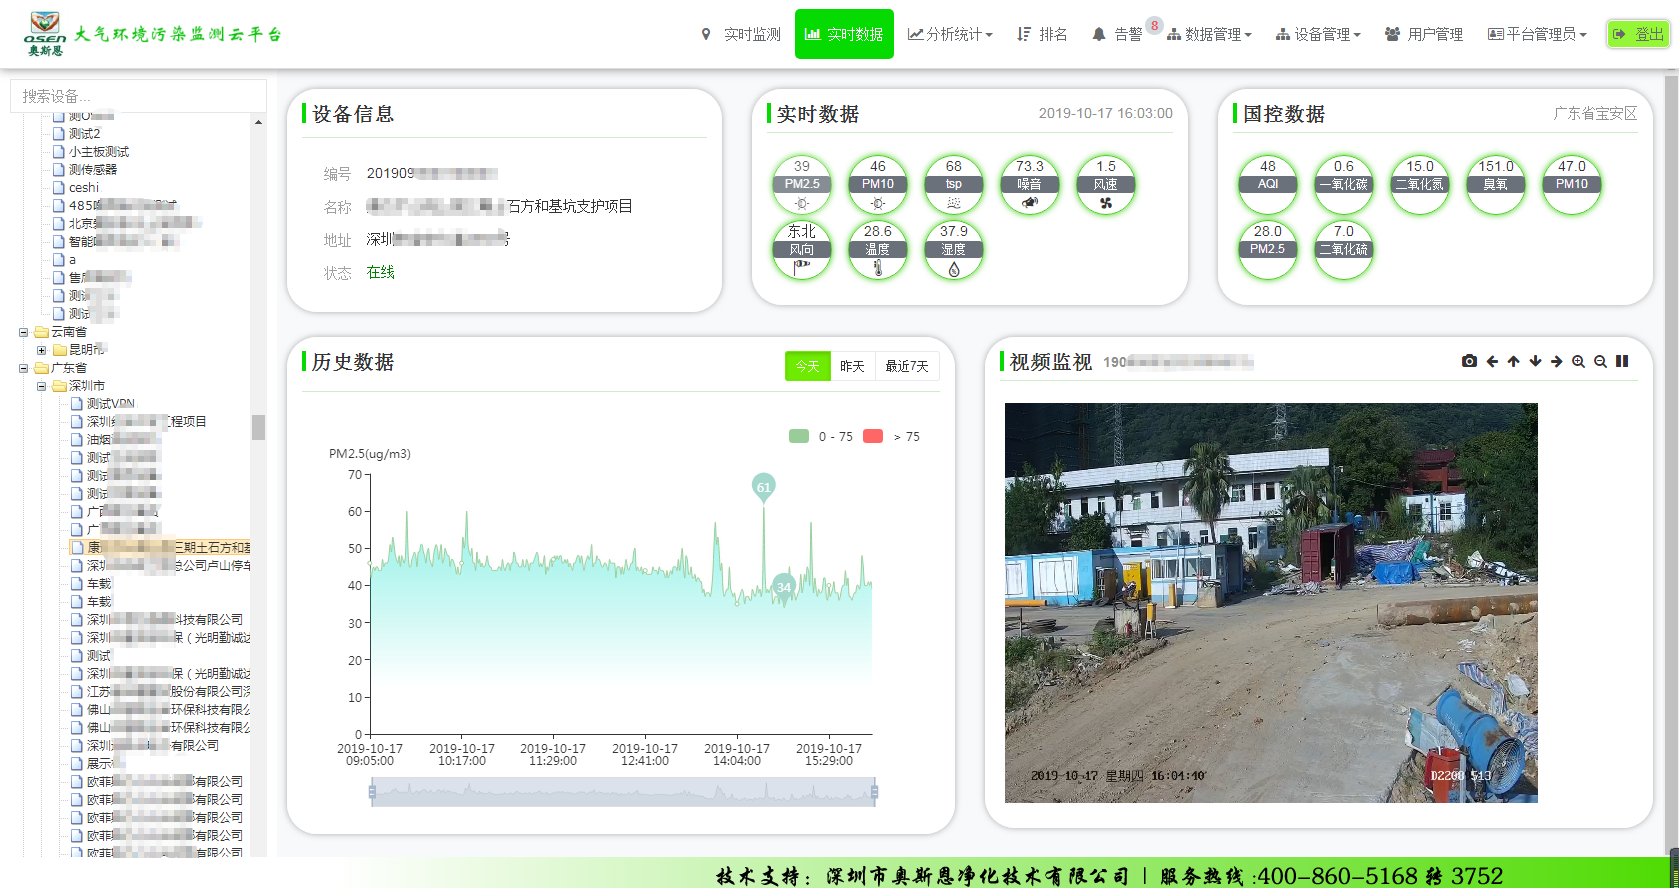The height and width of the screenshot is (888, 1679).
Task: Go to the 排名 ranking page
Action: (x=1042, y=34)
